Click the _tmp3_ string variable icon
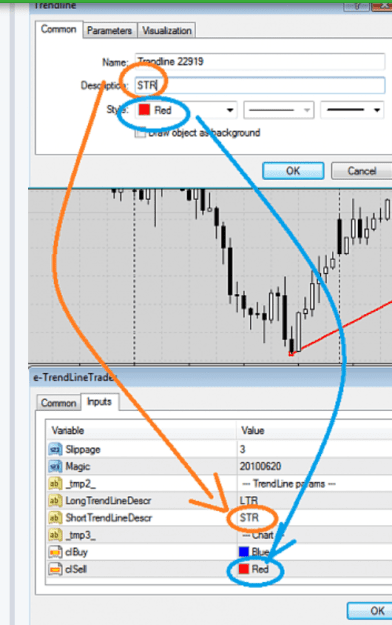 55,535
